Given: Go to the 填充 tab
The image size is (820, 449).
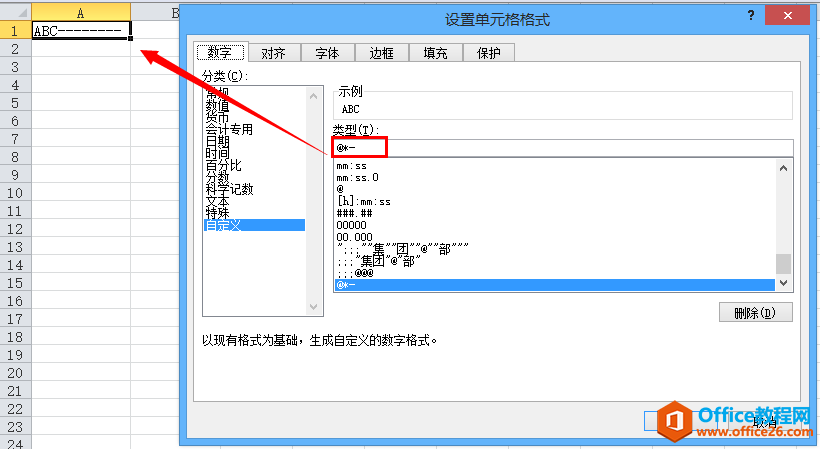Looking at the screenshot, I should click(x=436, y=53).
